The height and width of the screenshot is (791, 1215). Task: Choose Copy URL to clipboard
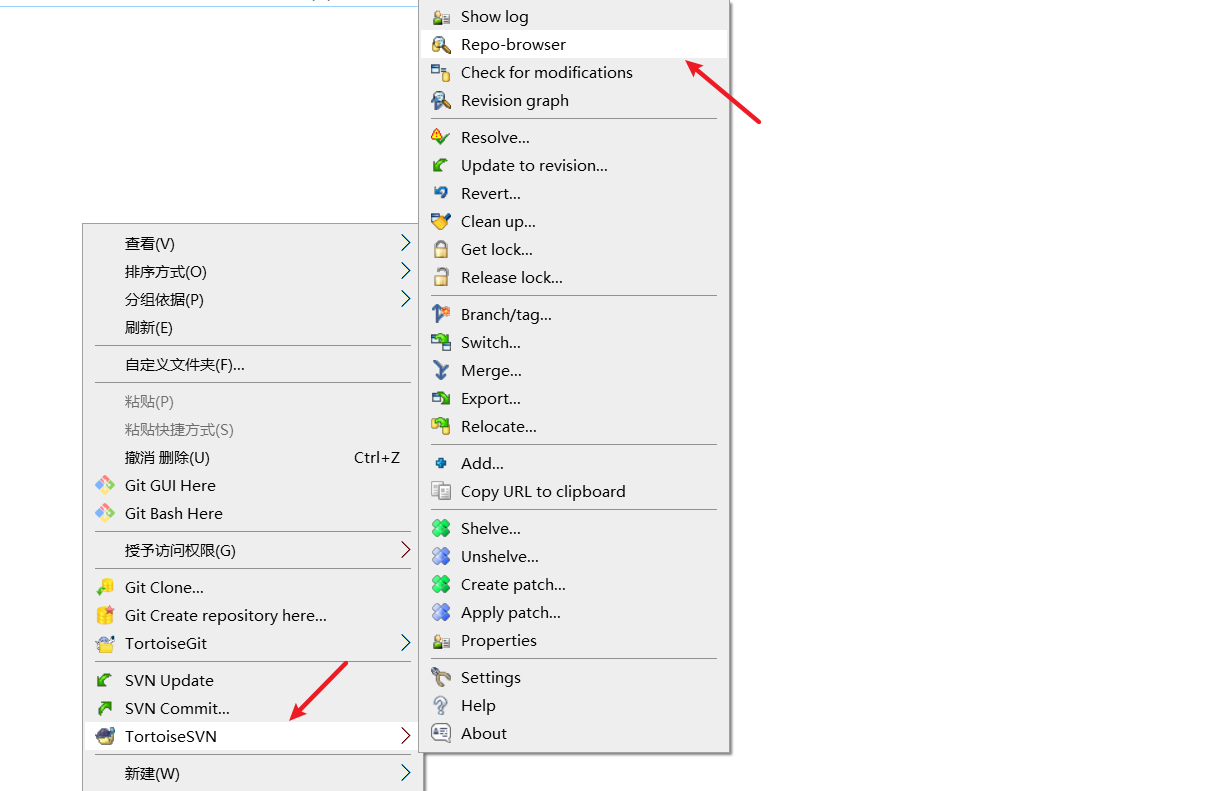pos(542,492)
